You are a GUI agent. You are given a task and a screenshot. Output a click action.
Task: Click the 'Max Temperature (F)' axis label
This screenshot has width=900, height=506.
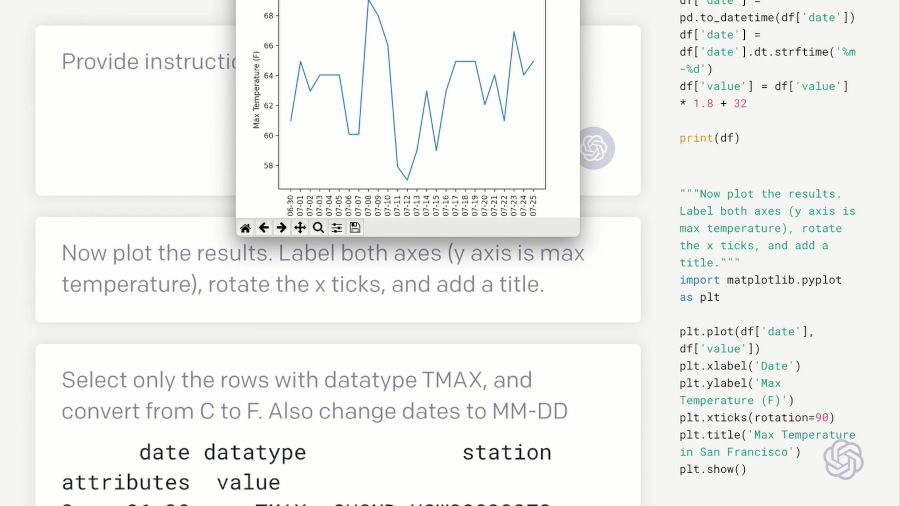tap(257, 90)
